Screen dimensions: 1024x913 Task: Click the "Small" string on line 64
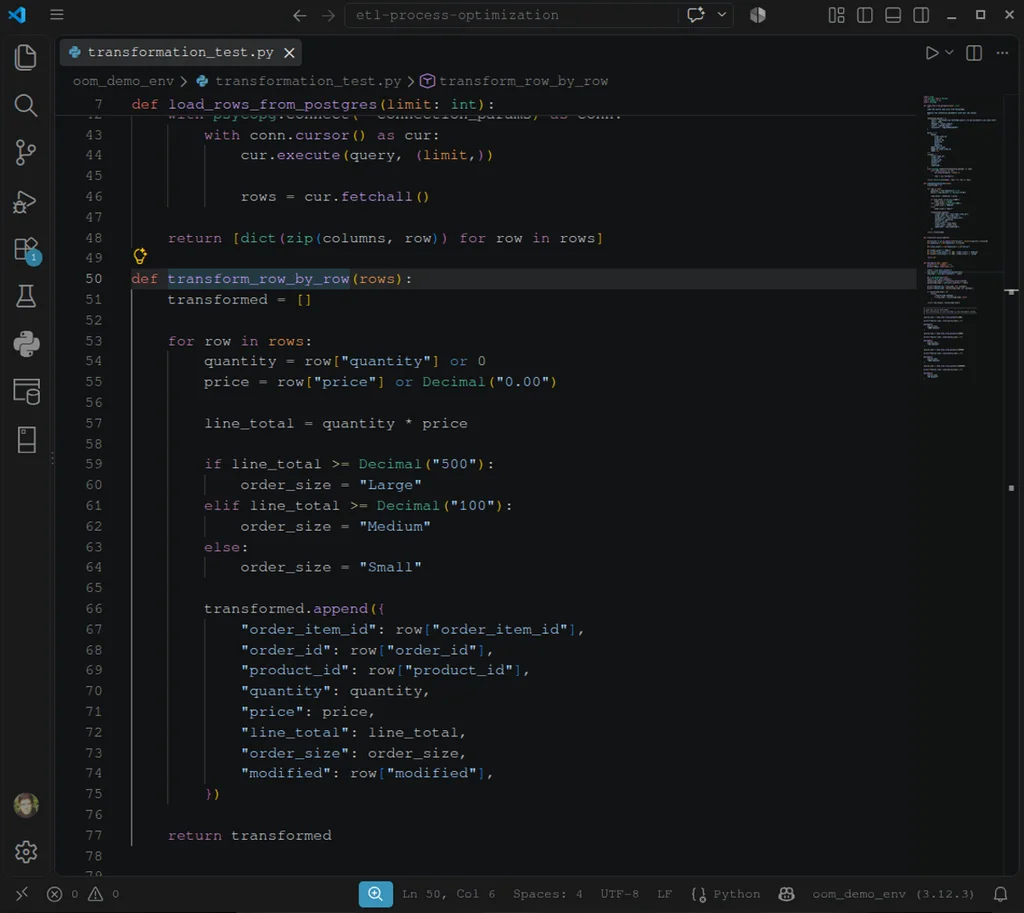pos(391,567)
